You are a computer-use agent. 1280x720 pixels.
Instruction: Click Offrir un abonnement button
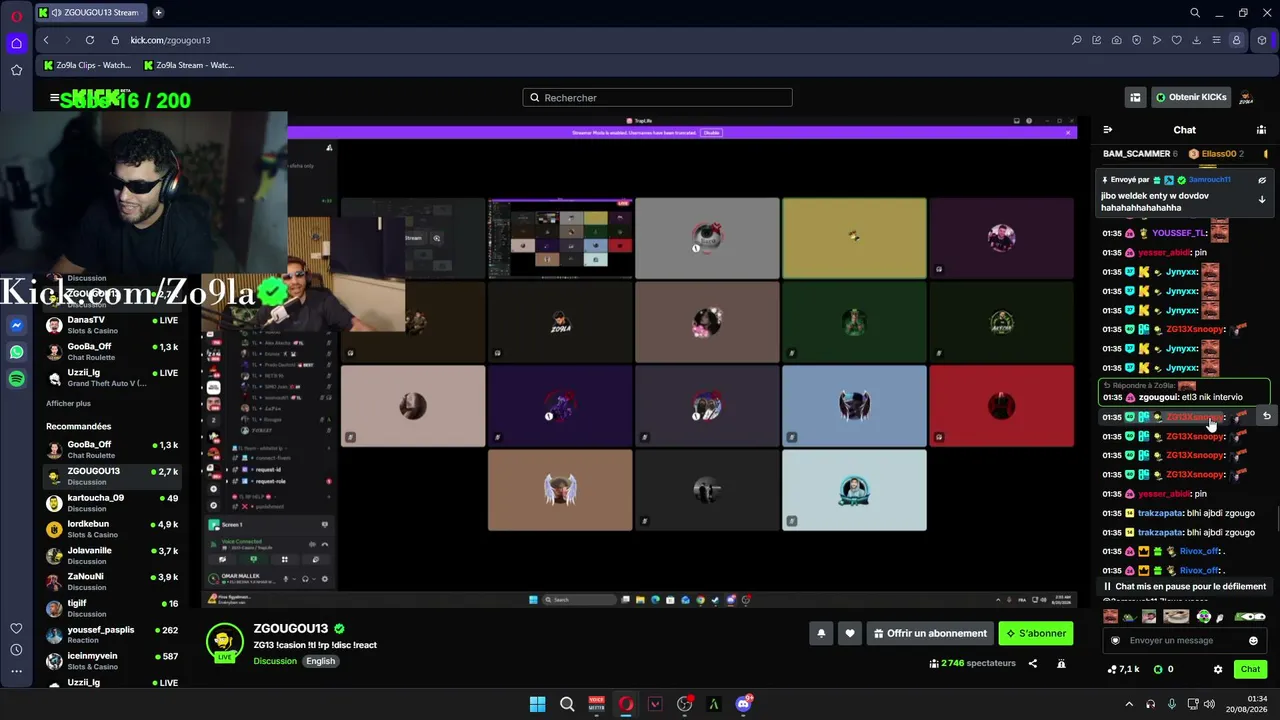coord(930,633)
